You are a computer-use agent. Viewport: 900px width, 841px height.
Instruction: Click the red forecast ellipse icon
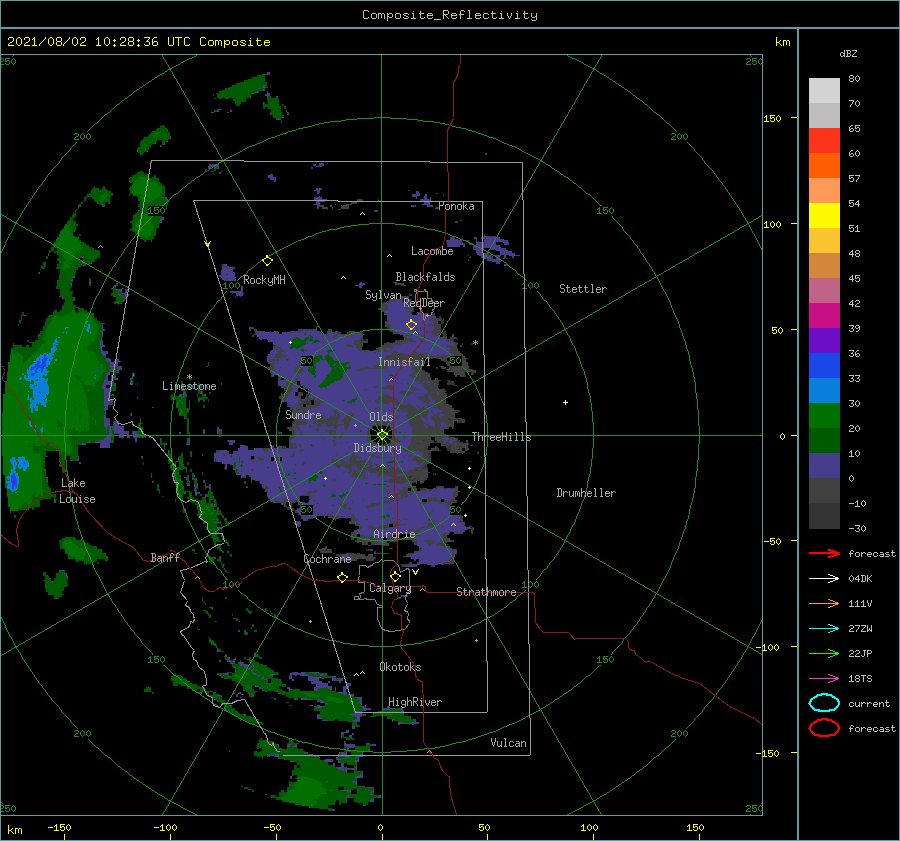pos(824,728)
